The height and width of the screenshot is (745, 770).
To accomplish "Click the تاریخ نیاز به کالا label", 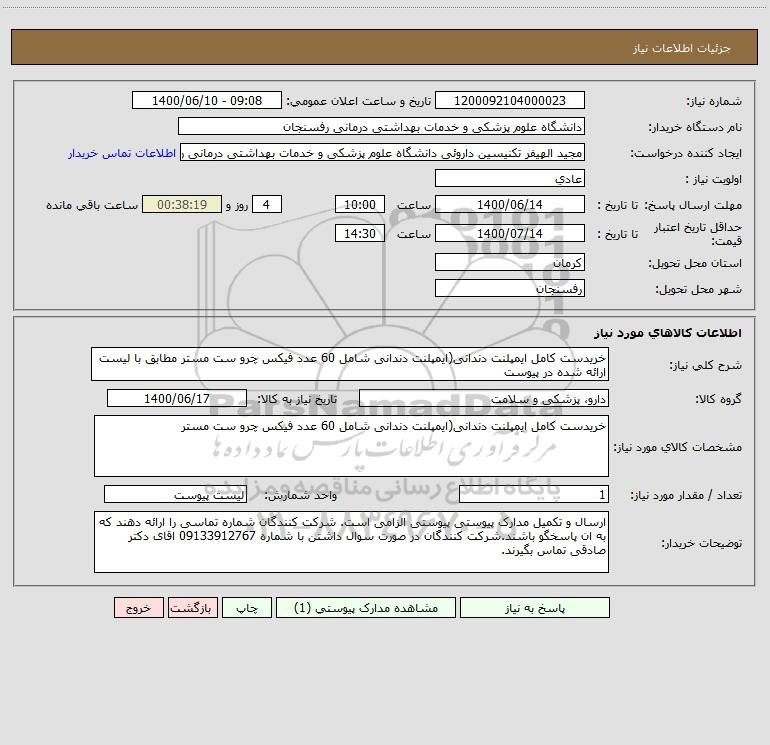I will pos(297,399).
